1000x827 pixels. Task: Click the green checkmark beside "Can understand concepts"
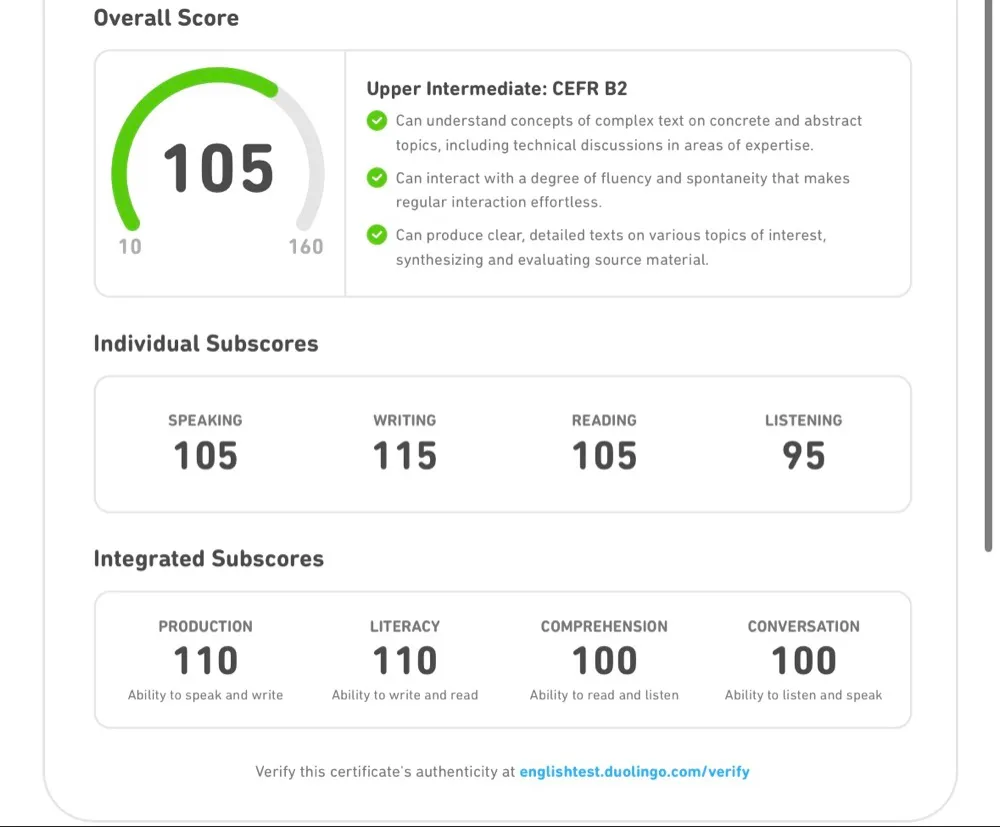tap(377, 121)
